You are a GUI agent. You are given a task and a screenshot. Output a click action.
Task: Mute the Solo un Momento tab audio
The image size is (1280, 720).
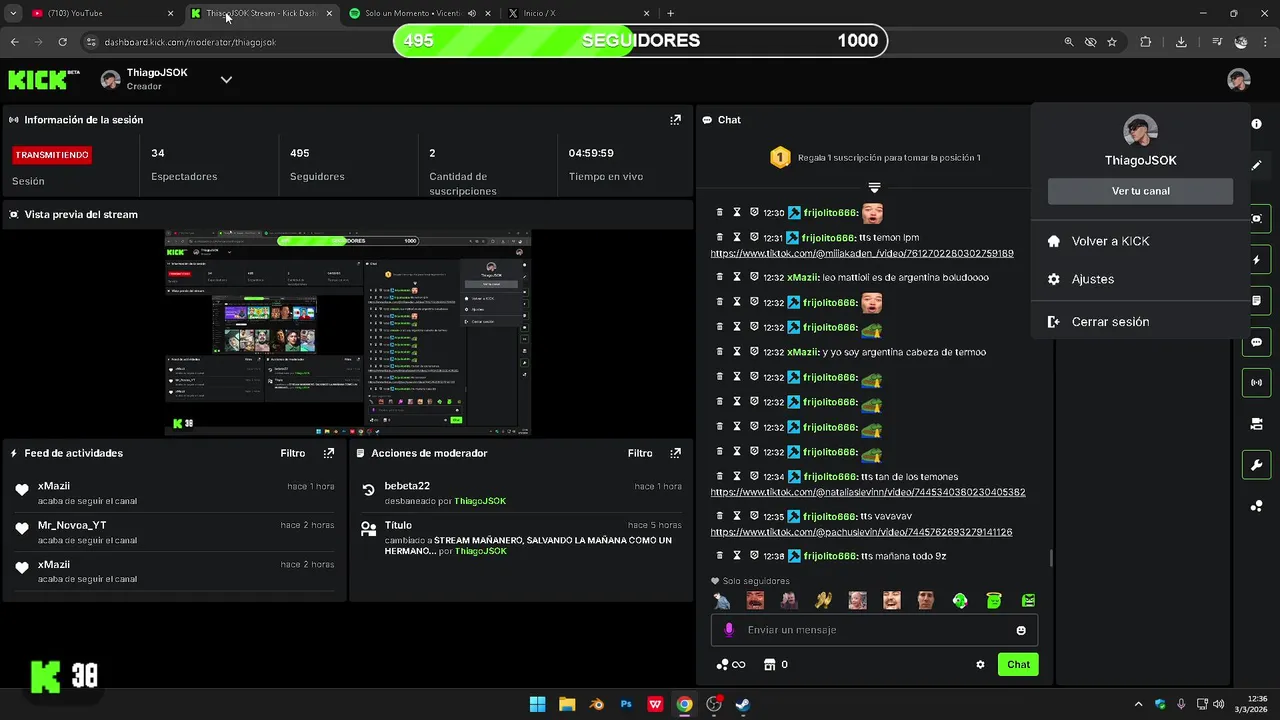472,14
